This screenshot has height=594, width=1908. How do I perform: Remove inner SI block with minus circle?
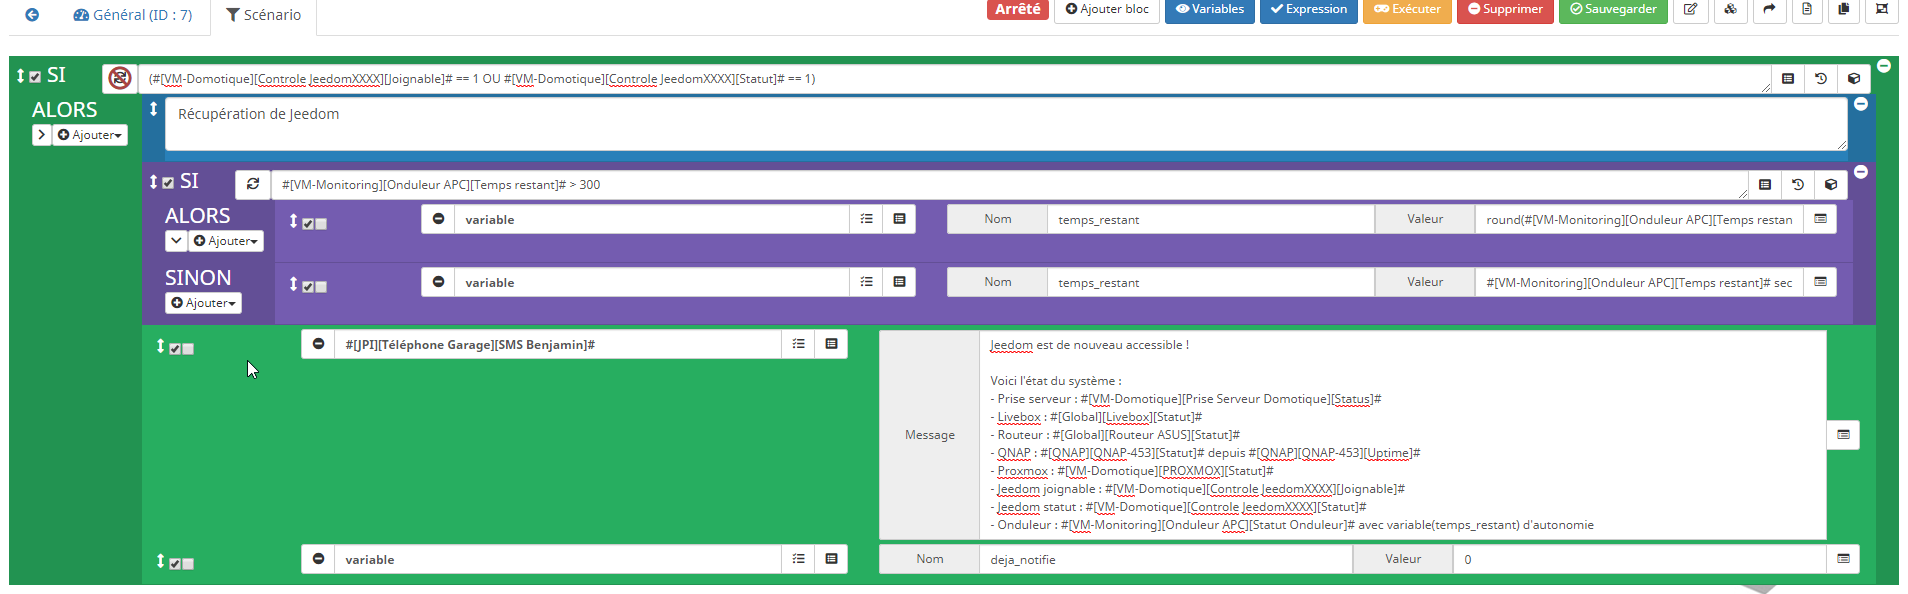pyautogui.click(x=1861, y=172)
